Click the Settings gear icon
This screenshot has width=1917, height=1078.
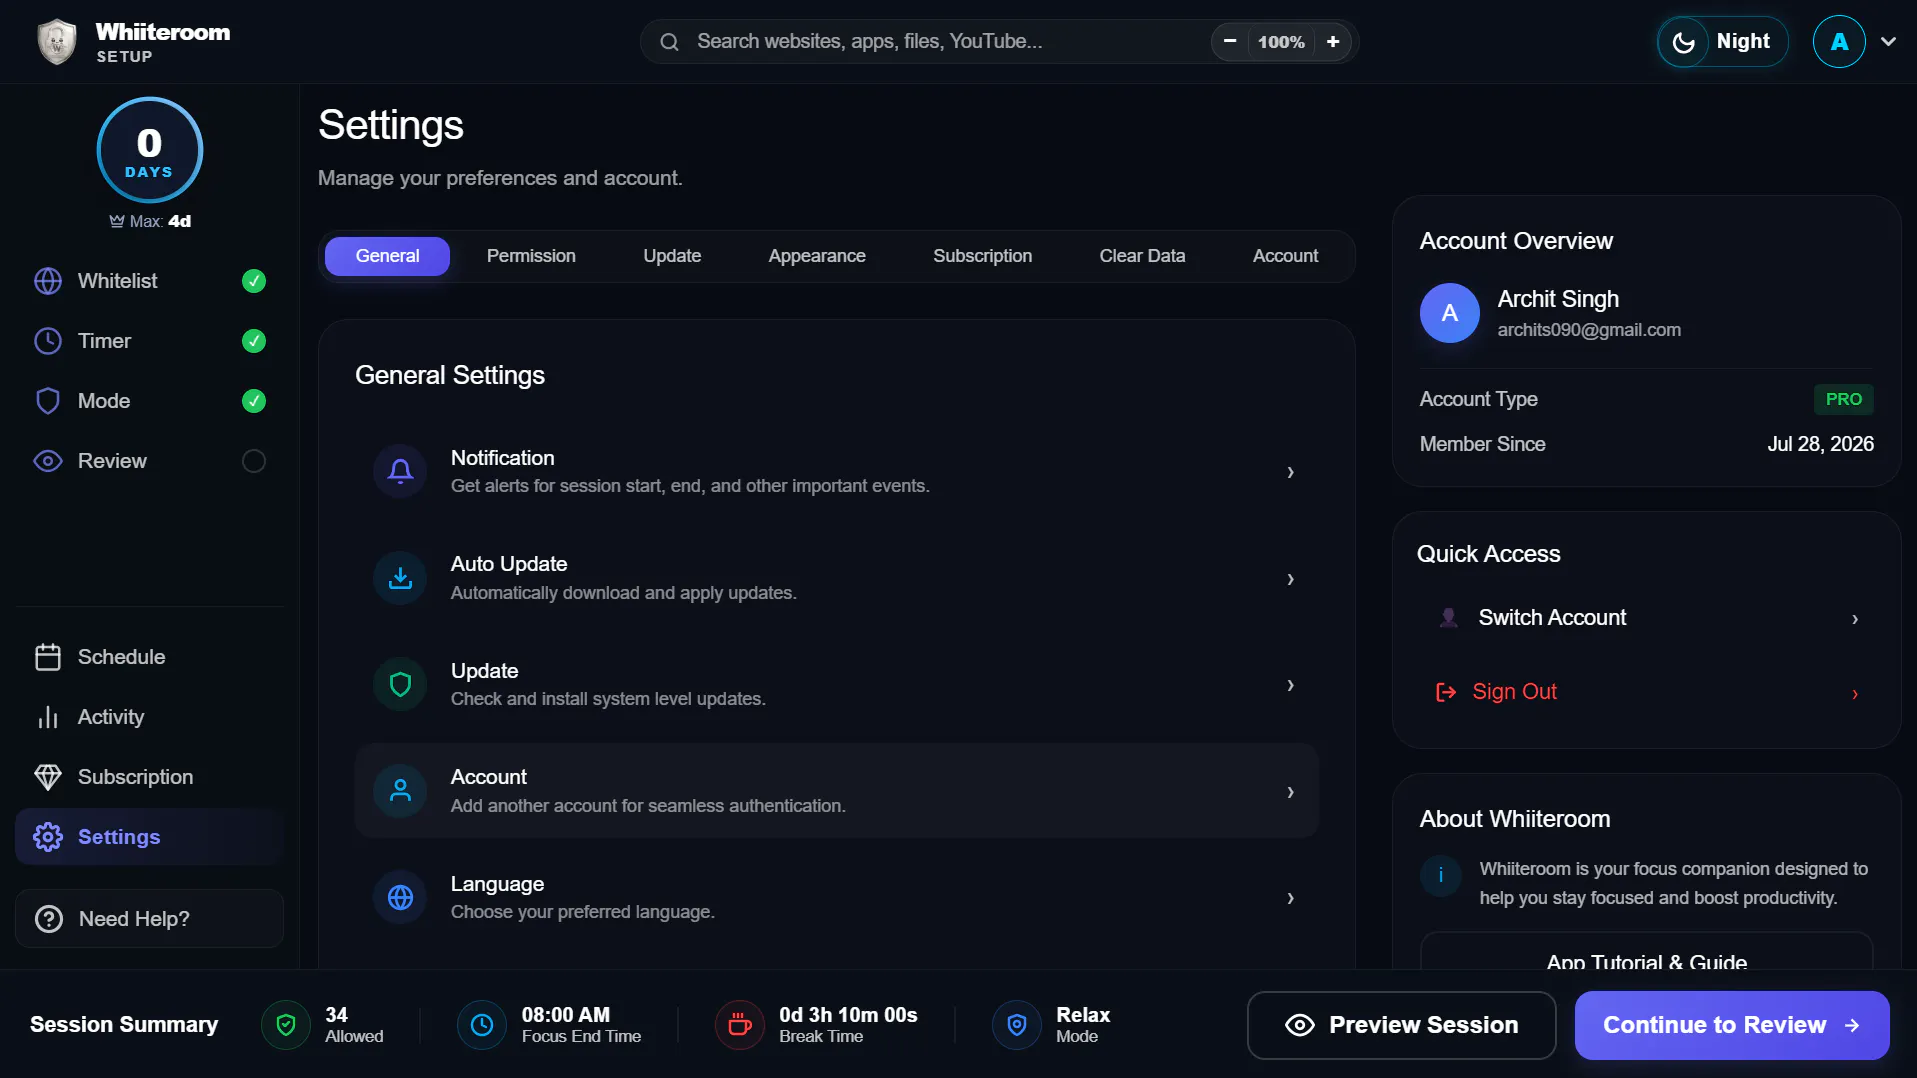tap(48, 837)
